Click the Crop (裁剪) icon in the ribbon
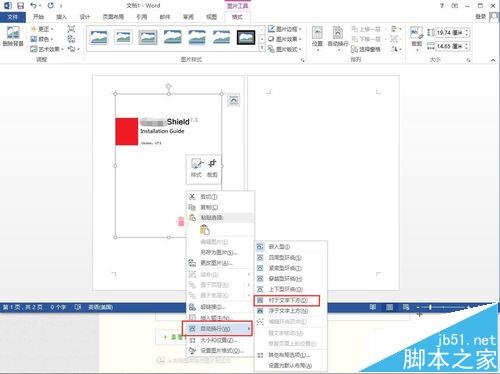 click(x=416, y=37)
